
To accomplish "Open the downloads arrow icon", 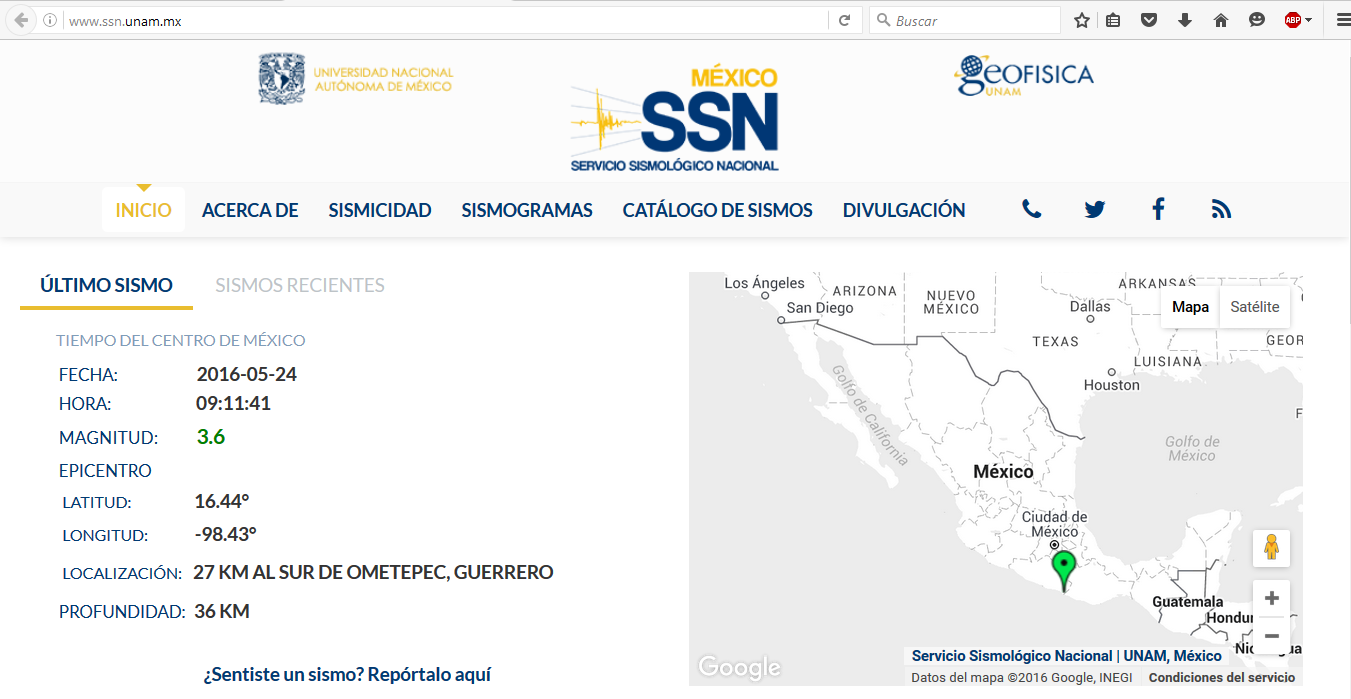I will (1184, 19).
